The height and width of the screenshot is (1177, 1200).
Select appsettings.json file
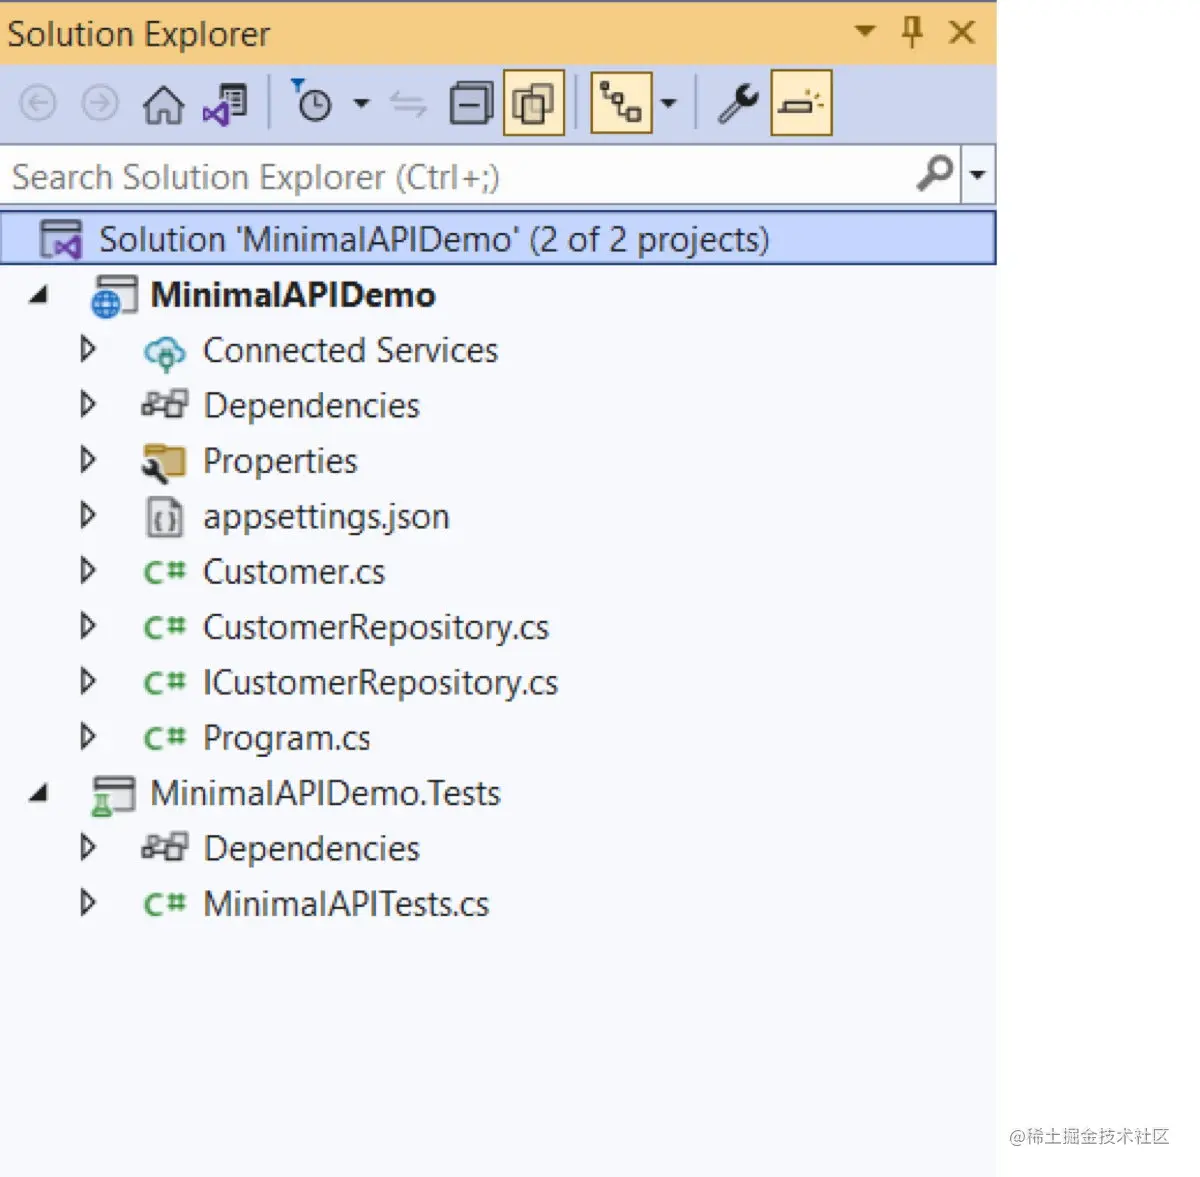pyautogui.click(x=326, y=517)
